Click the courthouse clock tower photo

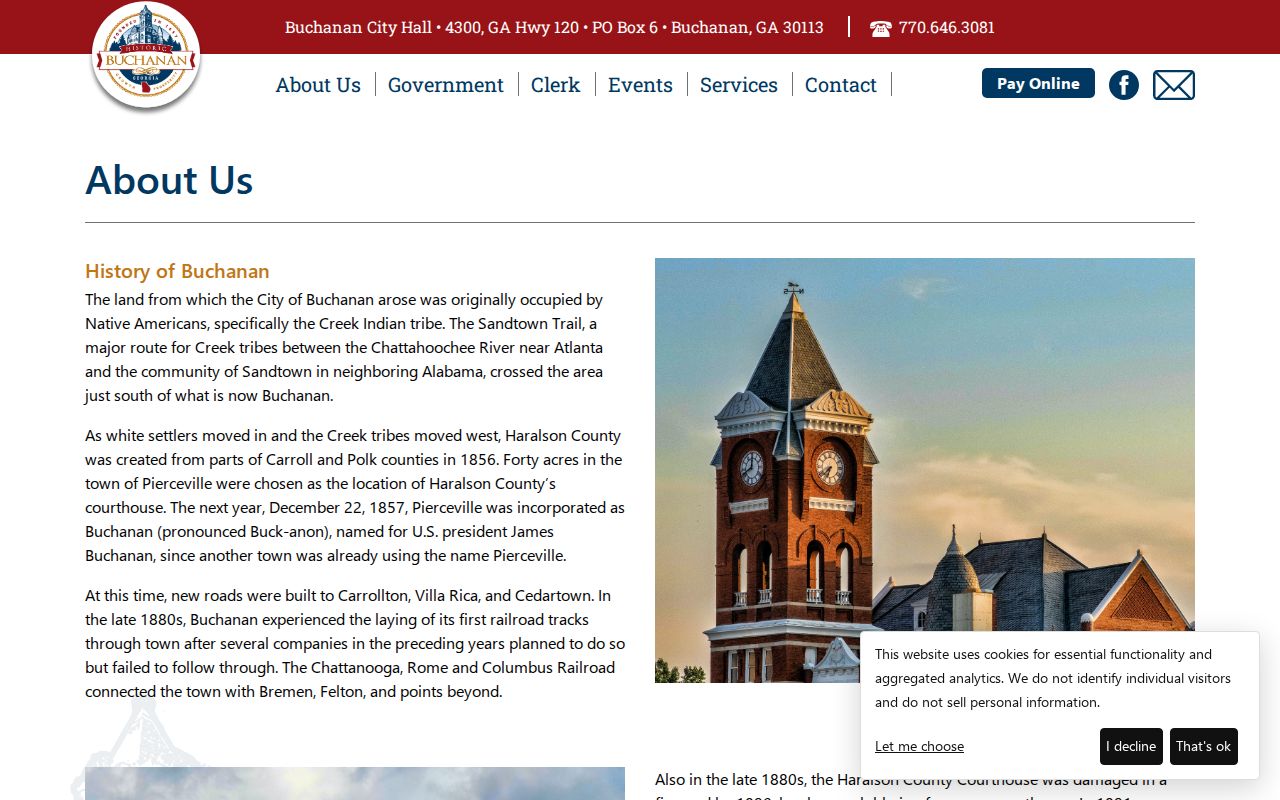tap(925, 470)
